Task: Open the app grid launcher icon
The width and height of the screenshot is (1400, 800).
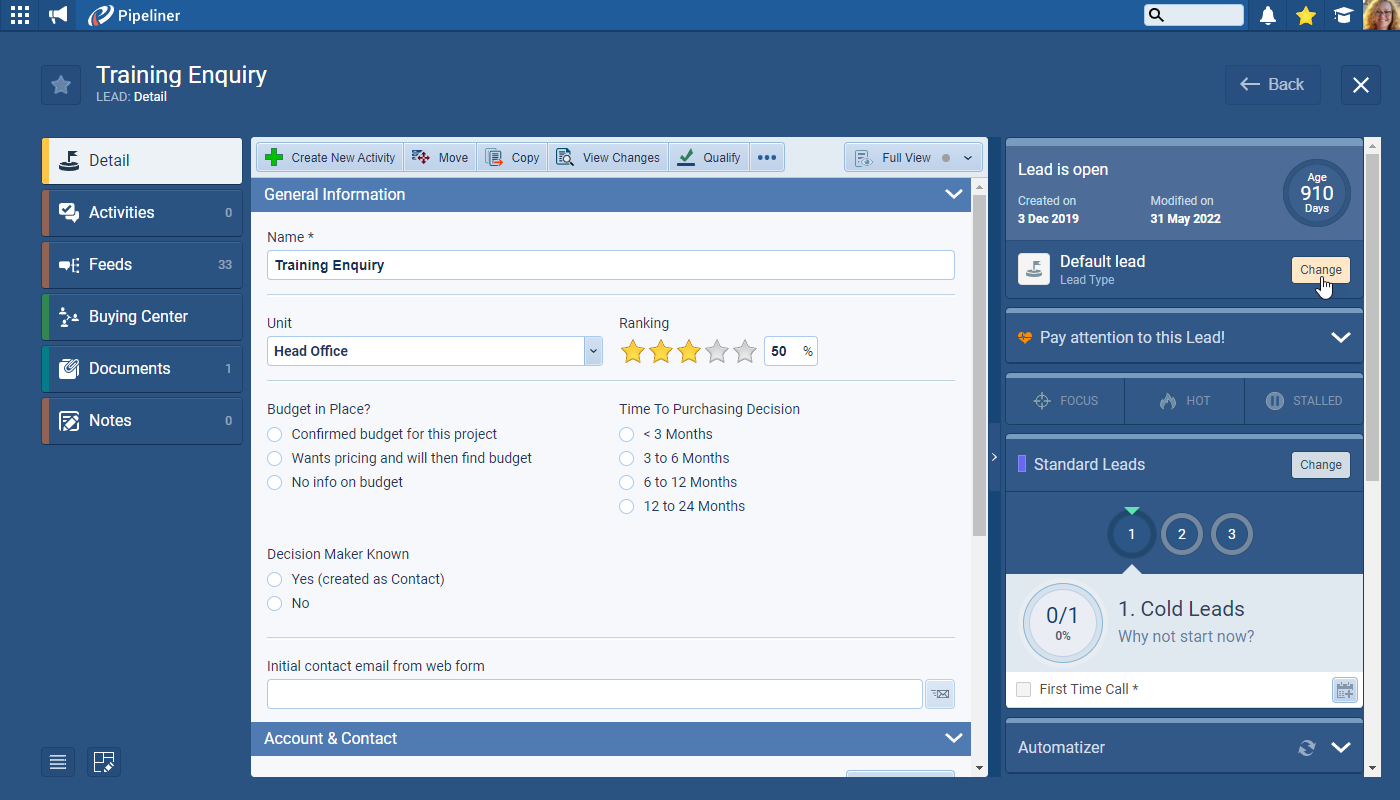Action: 19,15
